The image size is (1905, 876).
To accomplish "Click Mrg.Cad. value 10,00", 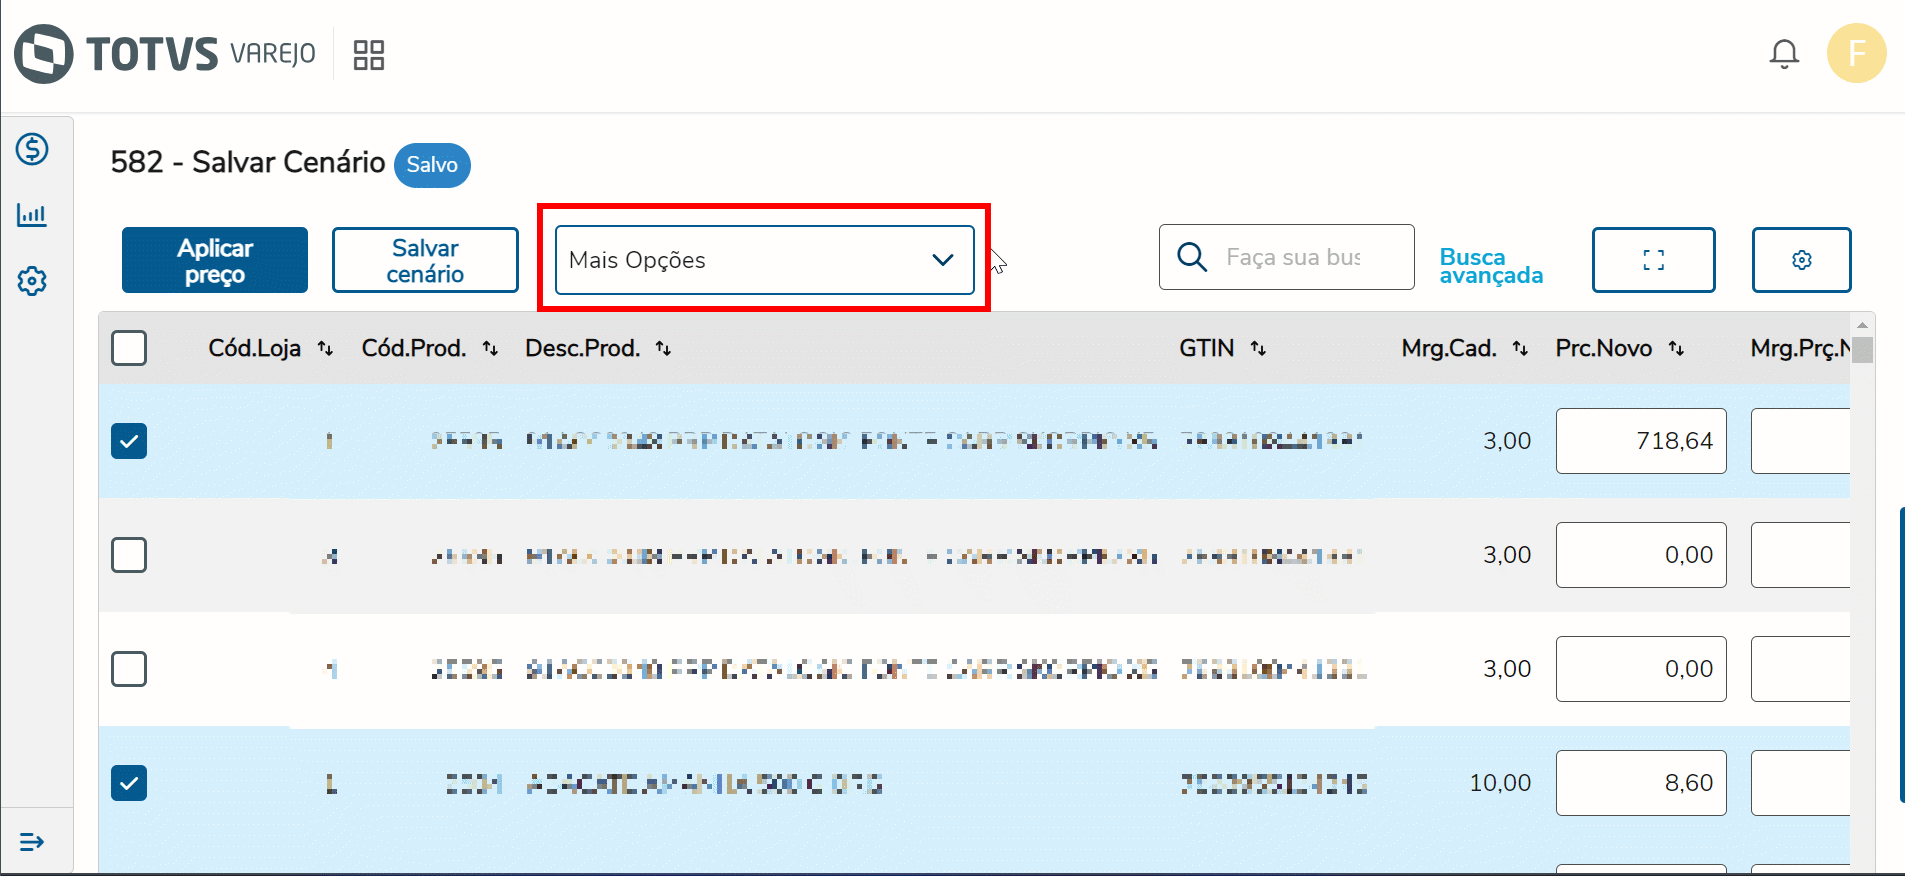I will [x=1500, y=783].
